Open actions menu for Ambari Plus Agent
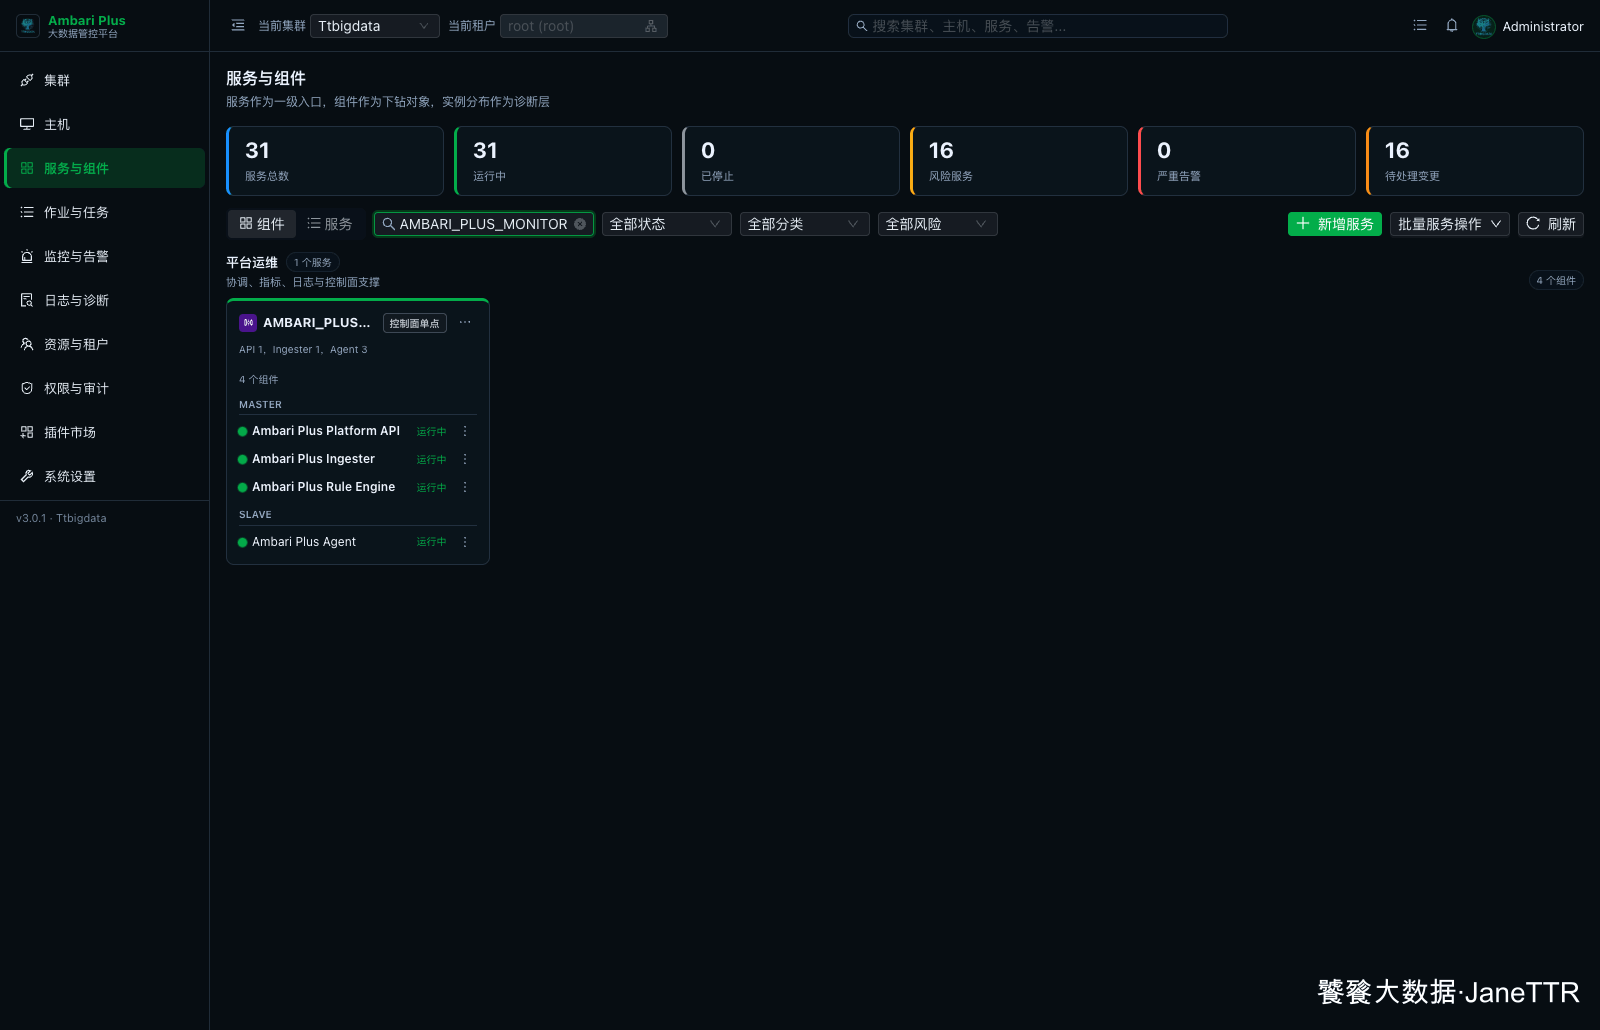This screenshot has height=1030, width=1600. 465,542
